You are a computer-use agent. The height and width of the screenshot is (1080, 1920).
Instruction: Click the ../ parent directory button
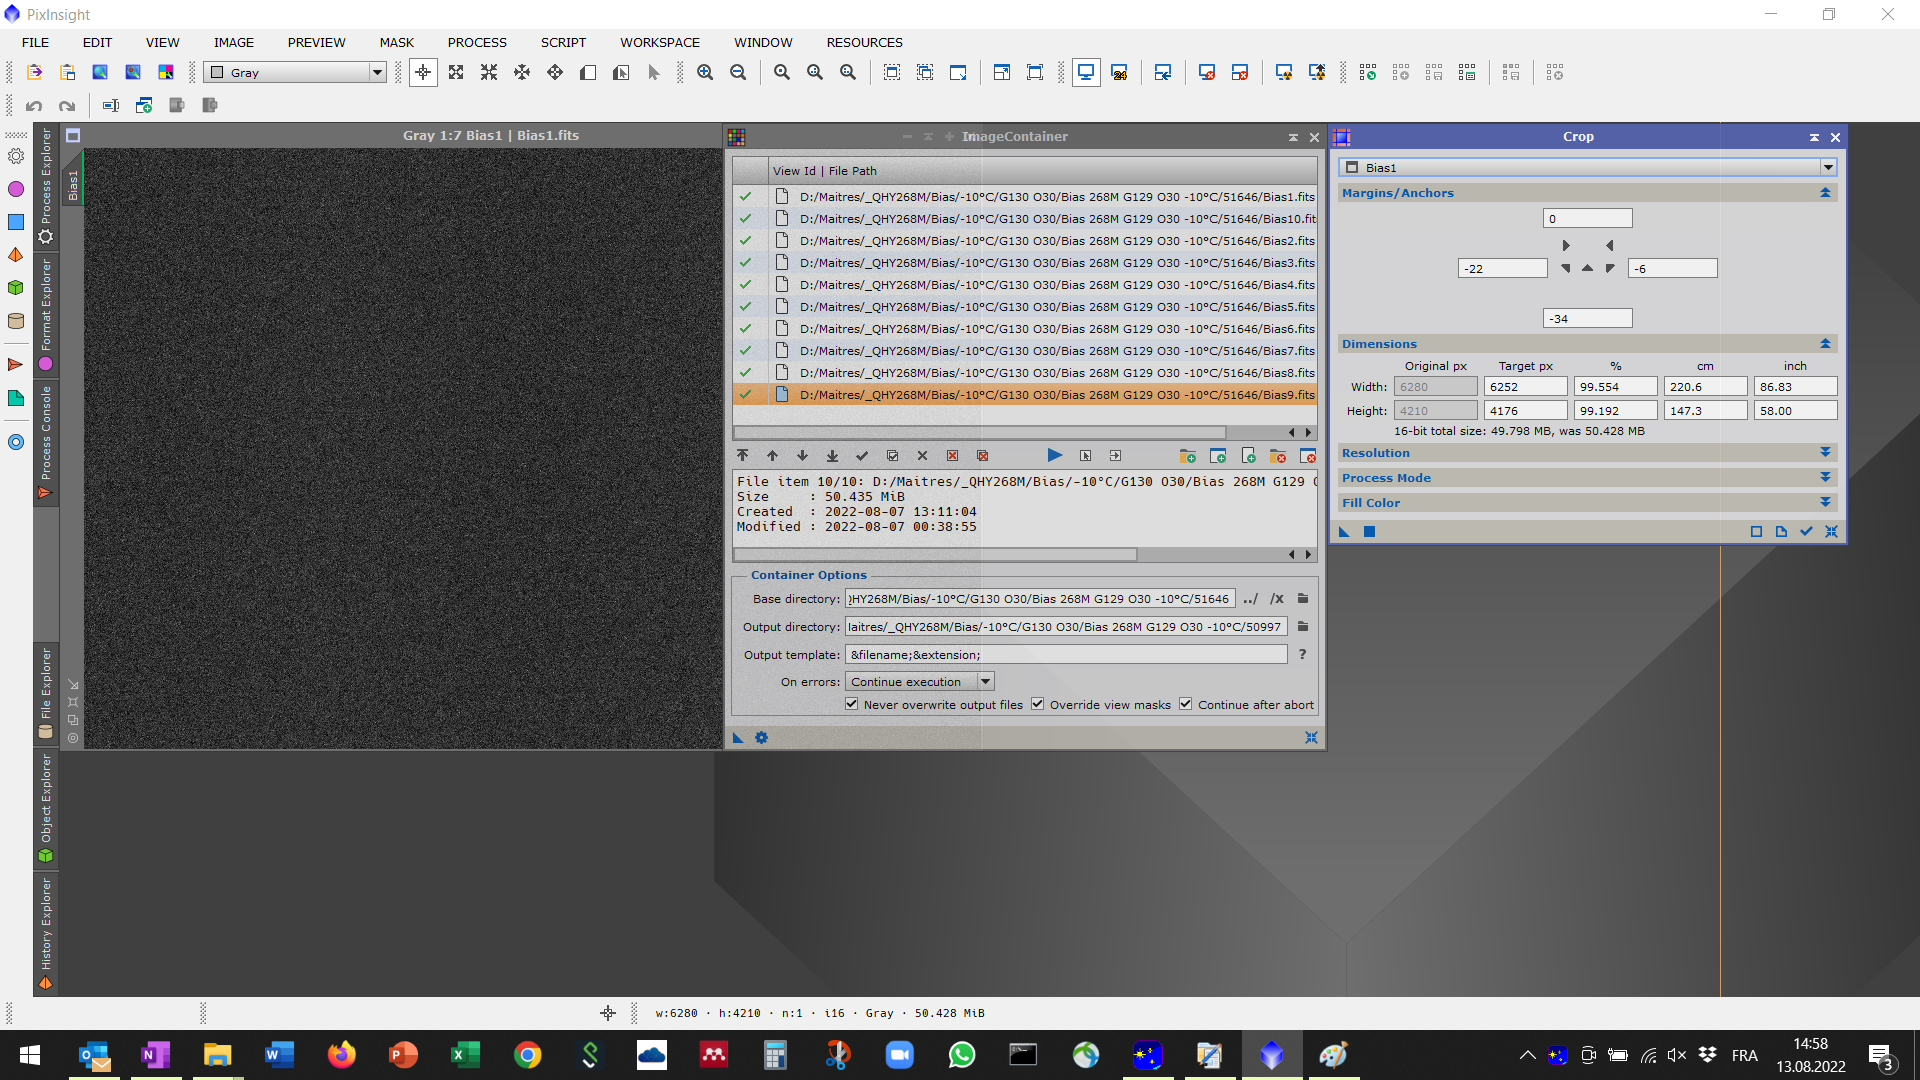[x=1250, y=598]
